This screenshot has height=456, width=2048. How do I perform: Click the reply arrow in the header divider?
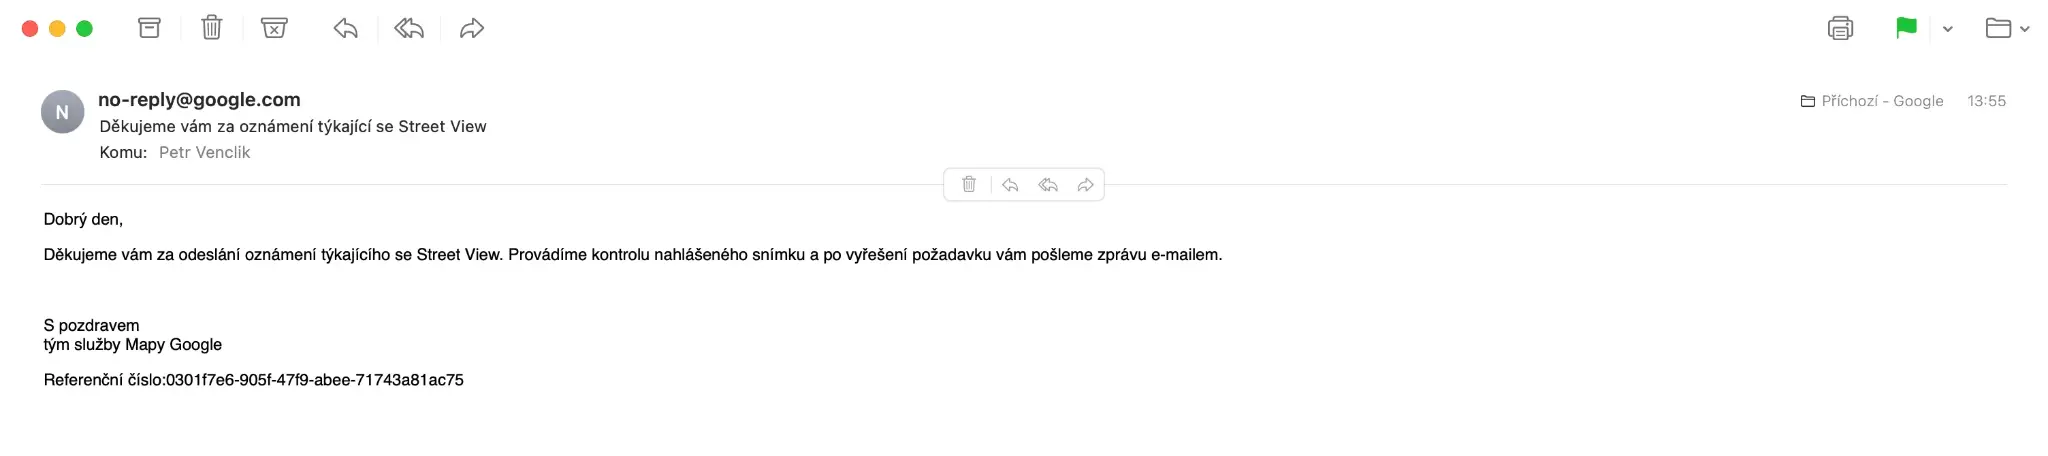tap(1010, 184)
